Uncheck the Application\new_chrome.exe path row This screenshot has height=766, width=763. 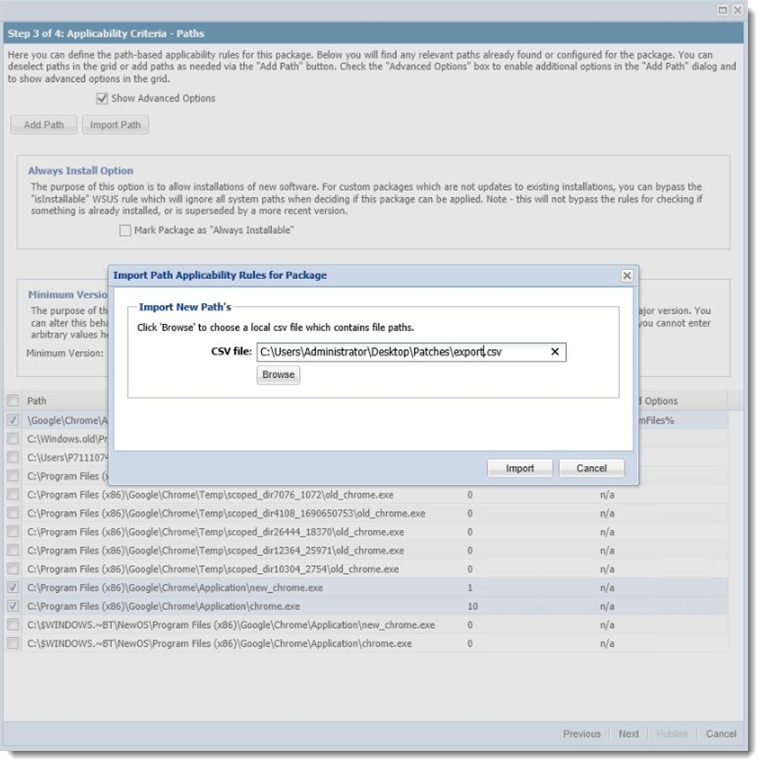click(13, 588)
